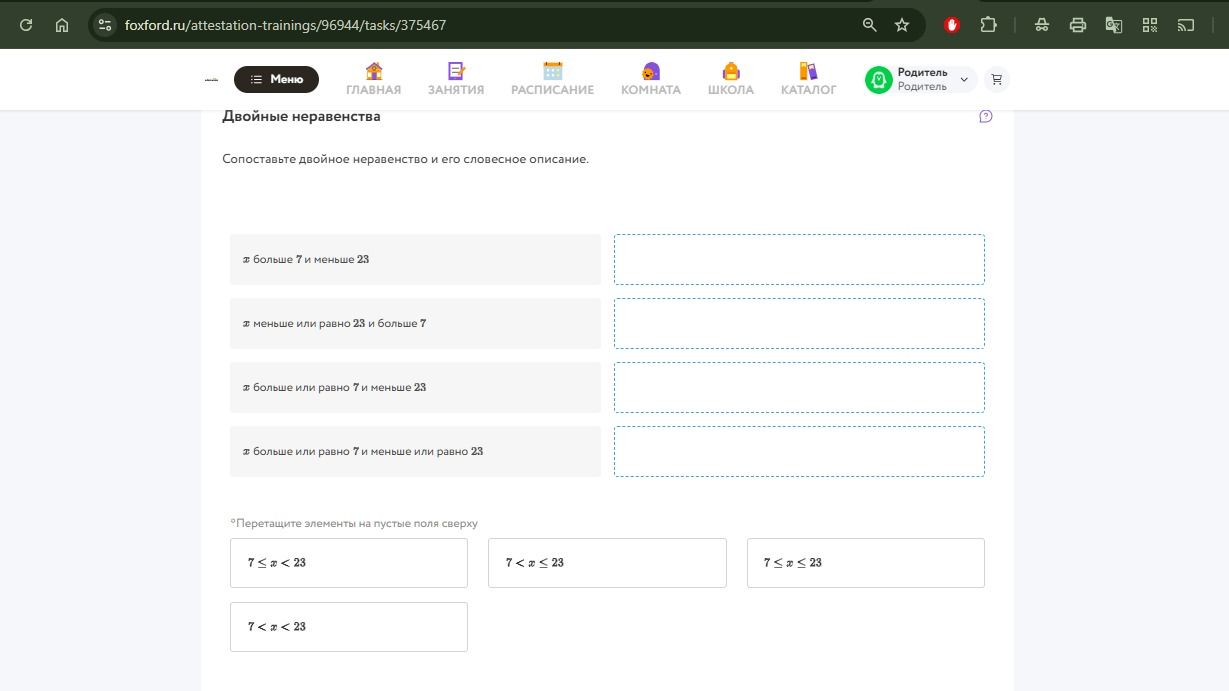Reload the page in the browser
Screen dimensions: 1229x691
26,25
